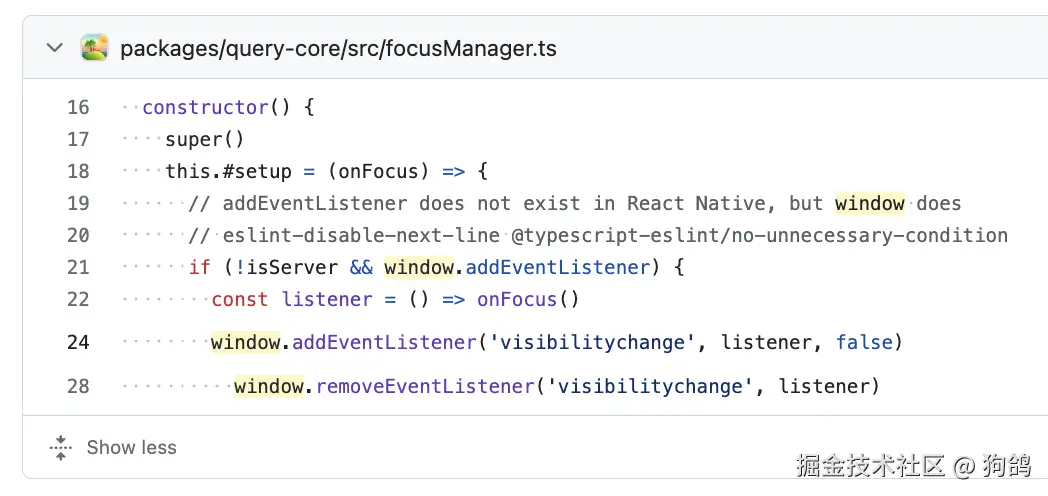This screenshot has height=496, width=1048.
Task: Click line number 28
Action: [78, 386]
